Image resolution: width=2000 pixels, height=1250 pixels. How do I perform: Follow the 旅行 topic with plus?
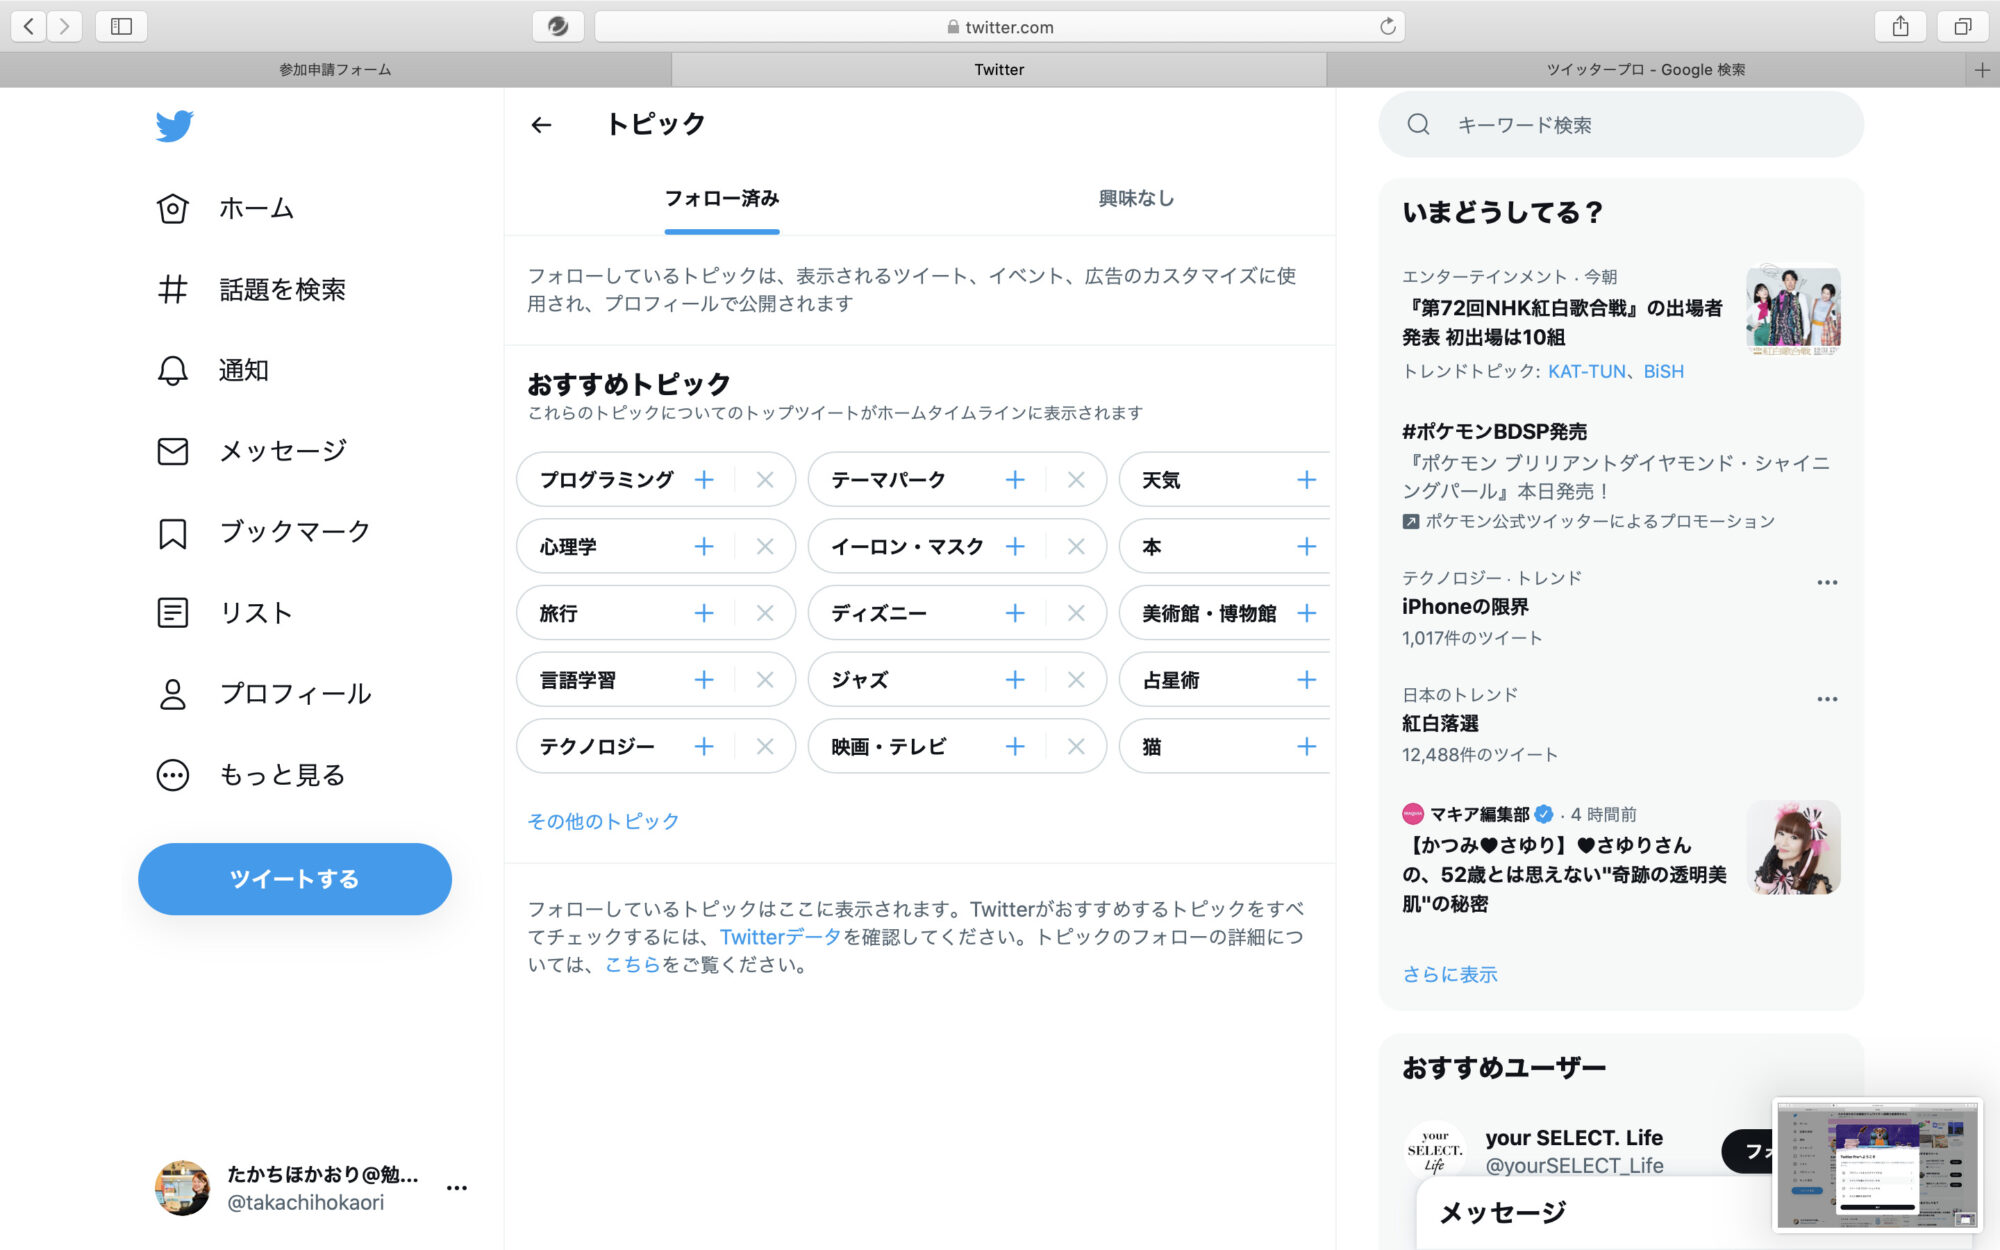[704, 613]
